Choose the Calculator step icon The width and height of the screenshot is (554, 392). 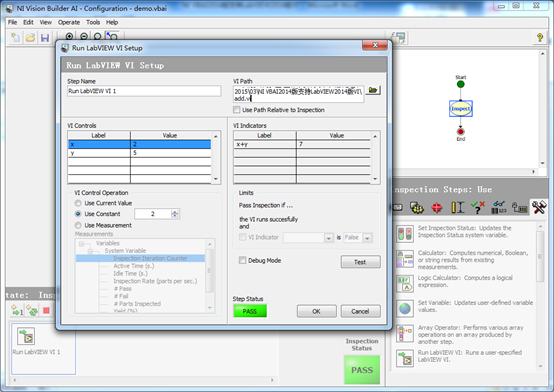pyautogui.click(x=405, y=258)
